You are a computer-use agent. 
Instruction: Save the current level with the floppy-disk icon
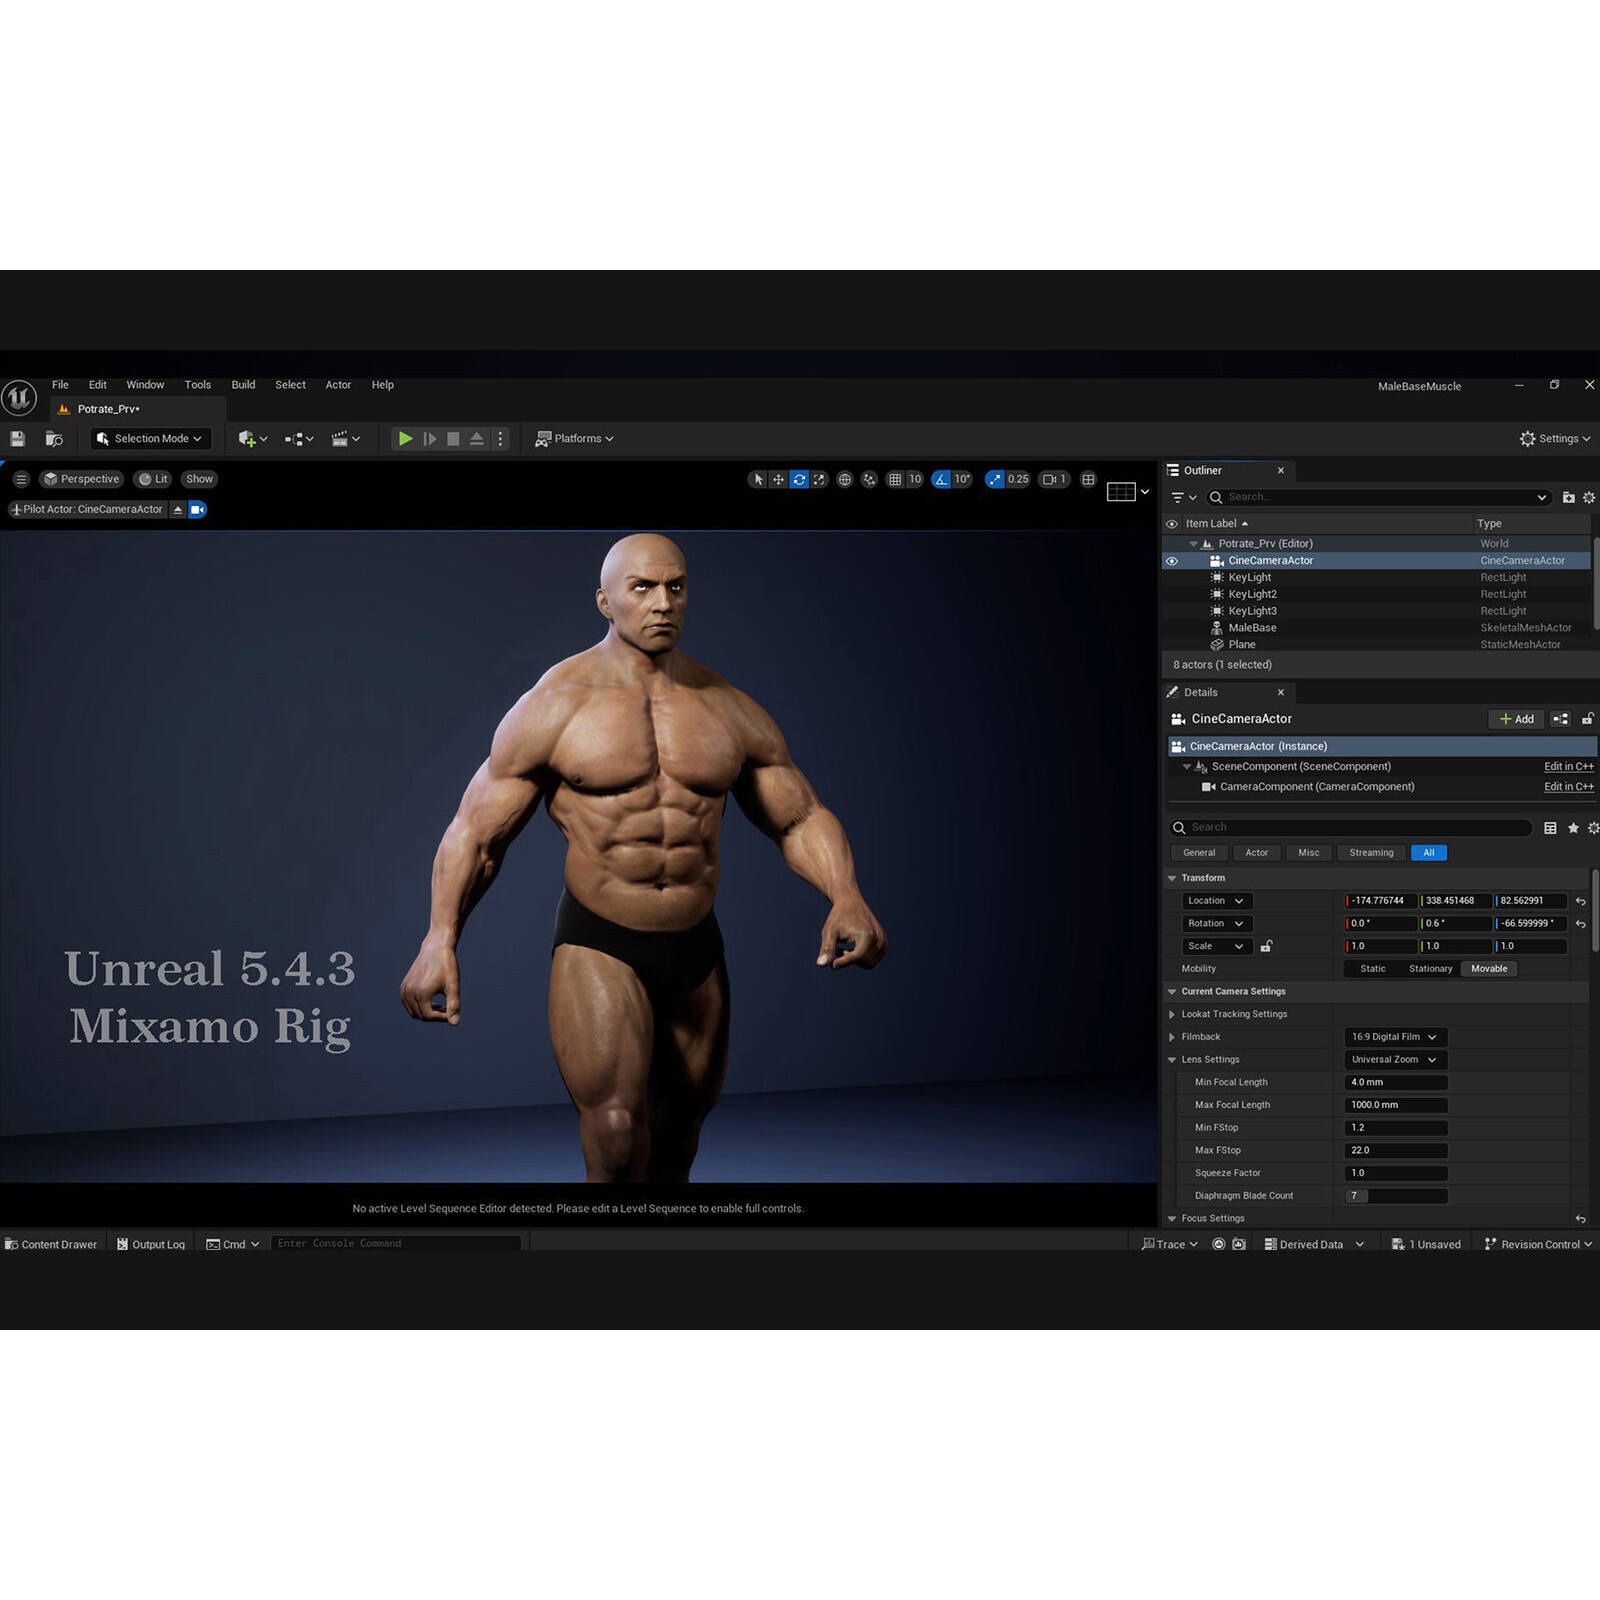click(17, 439)
